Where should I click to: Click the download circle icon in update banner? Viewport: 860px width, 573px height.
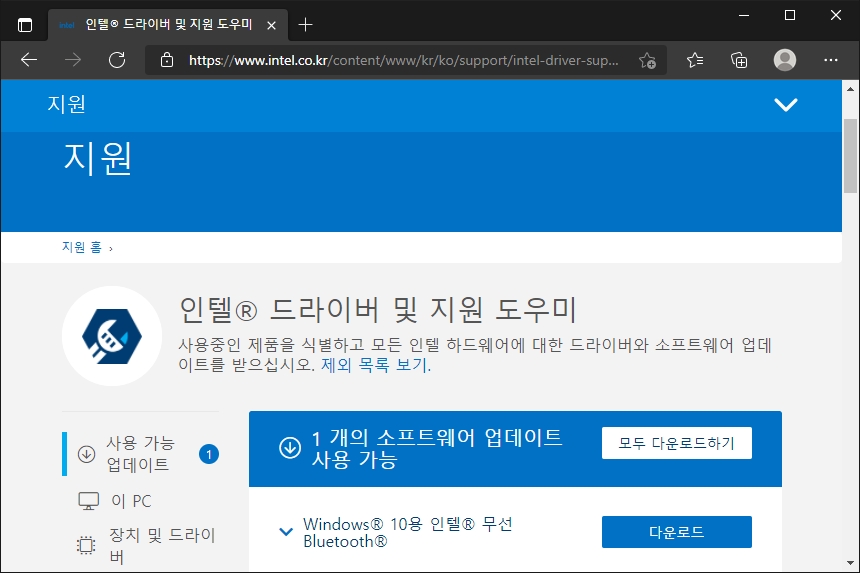[x=290, y=448]
